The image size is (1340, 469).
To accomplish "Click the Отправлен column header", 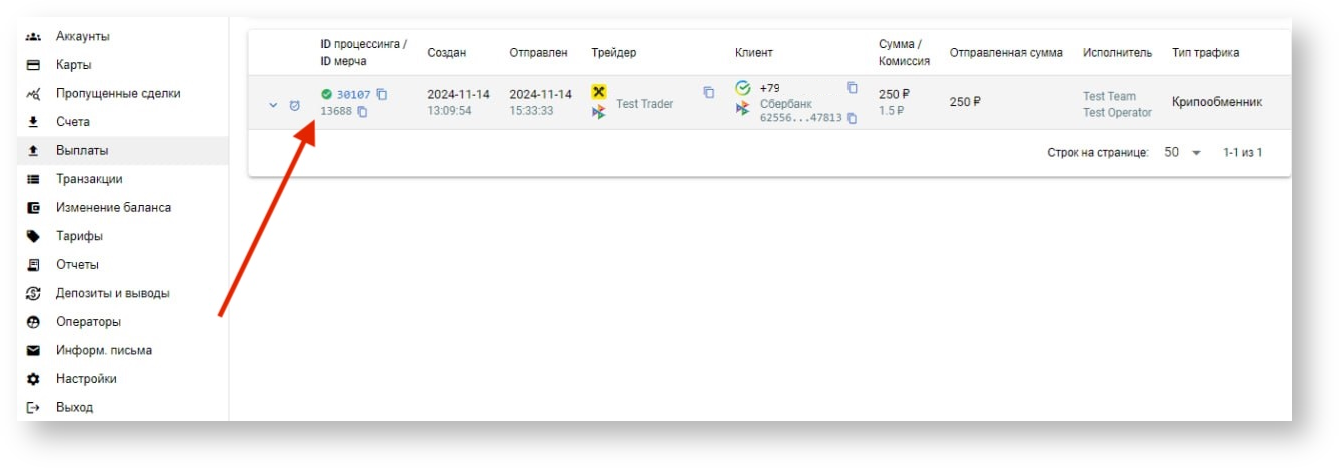I will [x=538, y=53].
